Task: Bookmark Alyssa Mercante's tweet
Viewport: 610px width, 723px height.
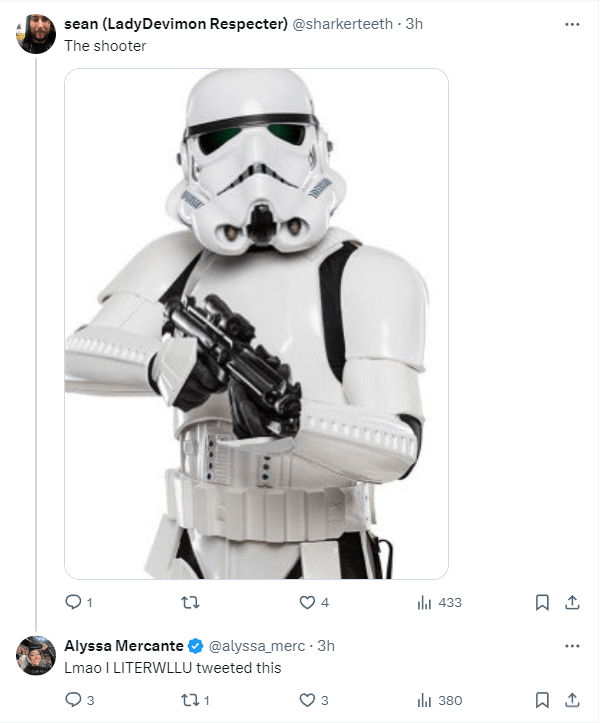Action: coord(541,700)
